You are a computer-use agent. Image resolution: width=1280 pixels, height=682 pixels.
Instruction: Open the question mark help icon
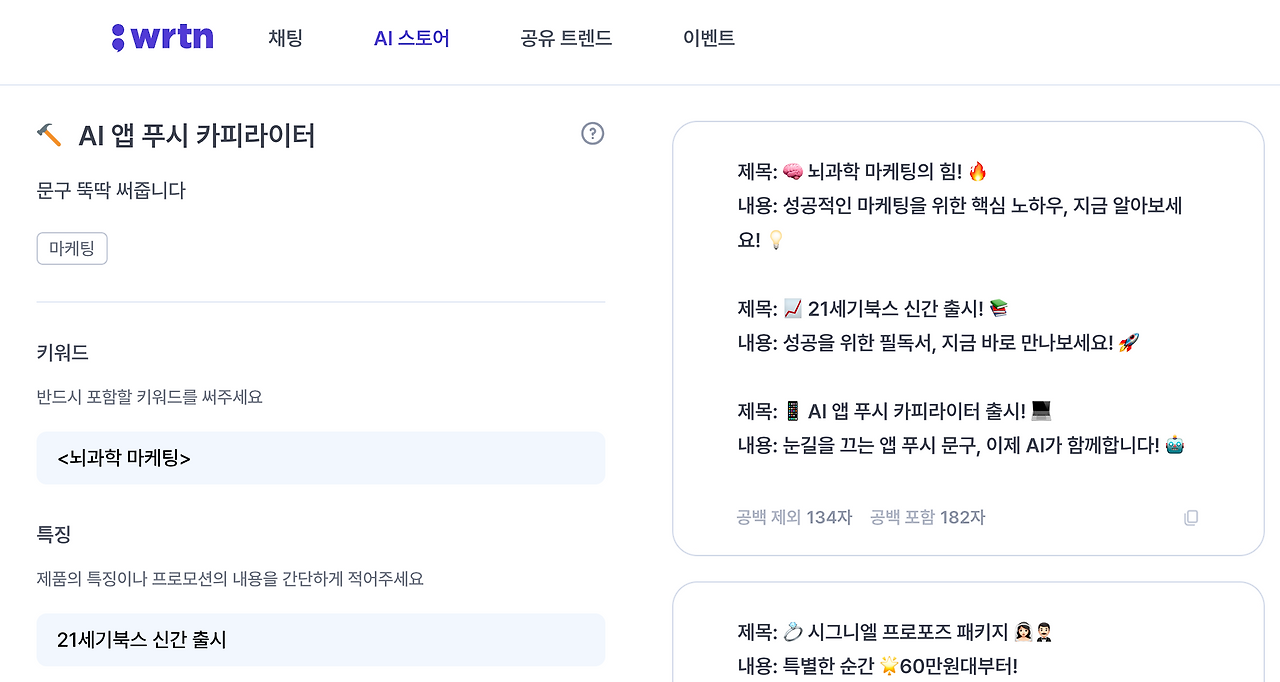[x=592, y=133]
